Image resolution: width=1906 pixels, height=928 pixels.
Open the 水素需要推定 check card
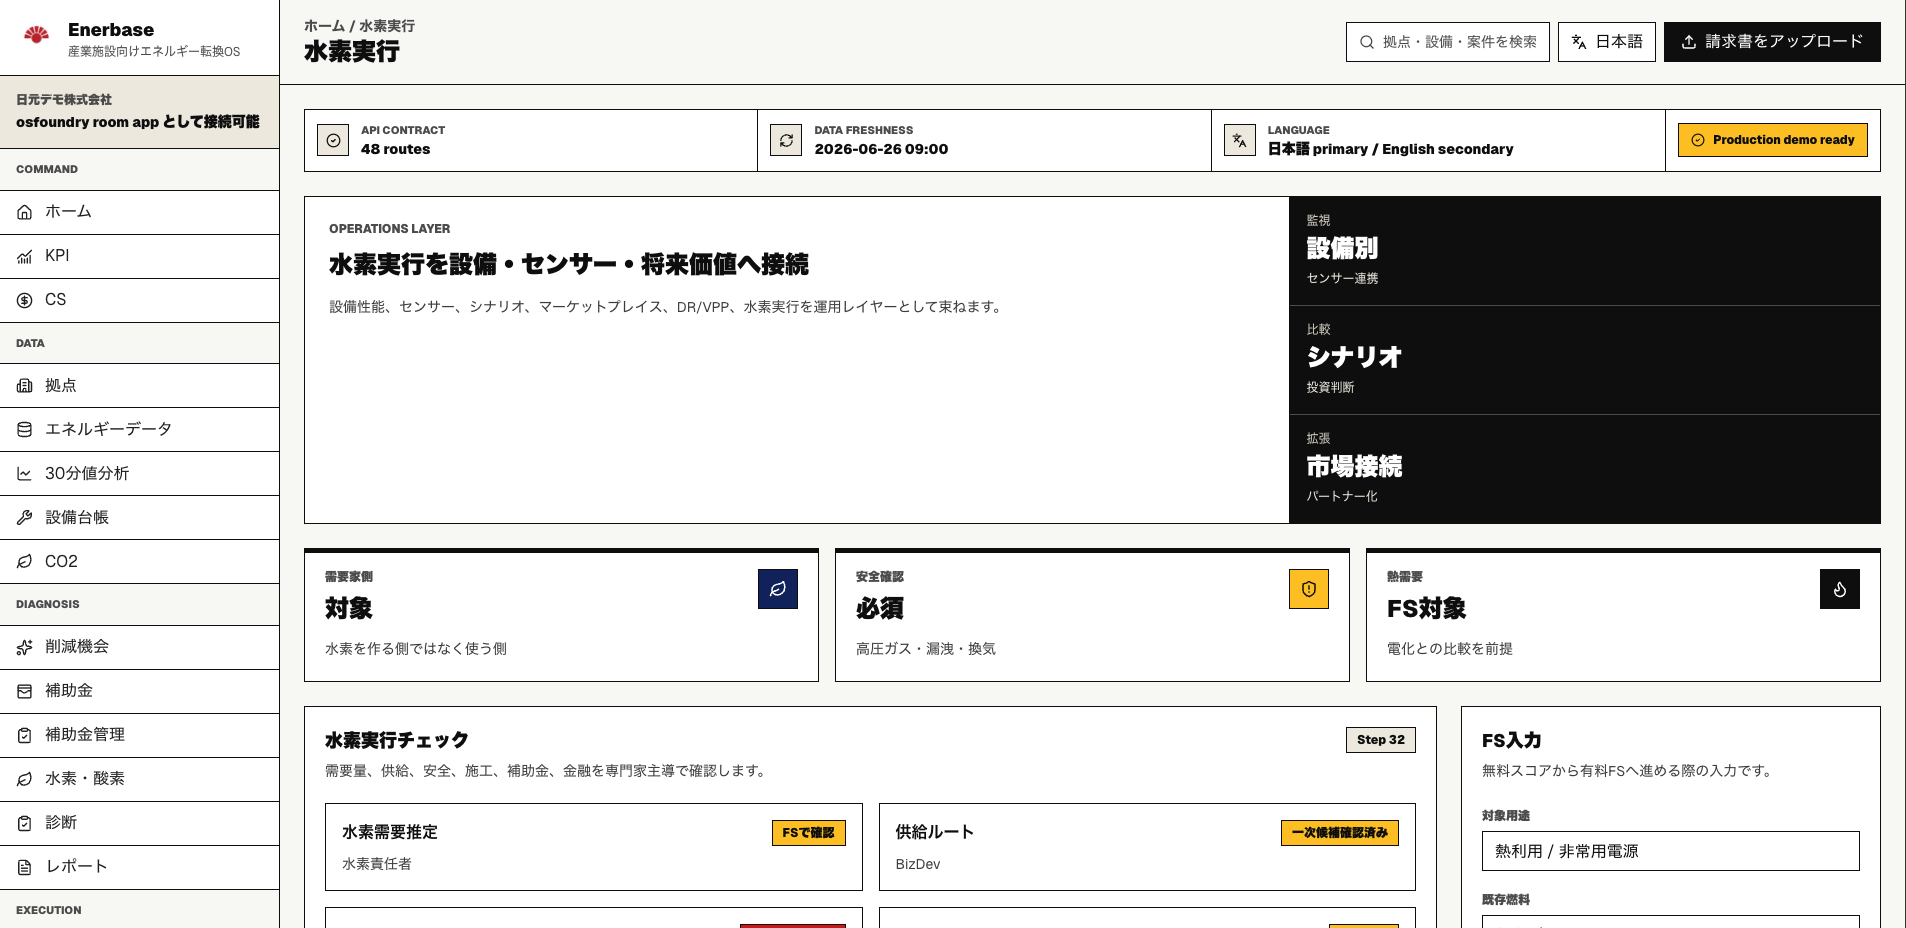click(x=594, y=847)
